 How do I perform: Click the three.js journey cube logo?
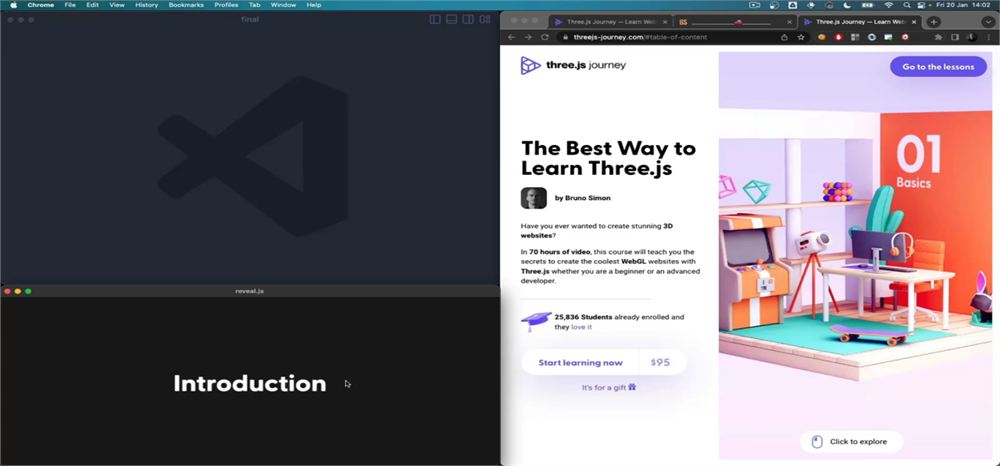point(530,65)
